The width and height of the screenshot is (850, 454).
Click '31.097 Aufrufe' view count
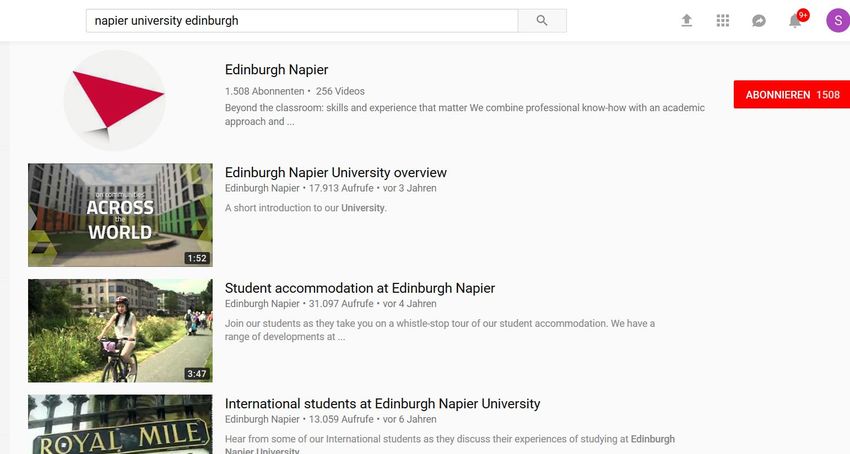pyautogui.click(x=341, y=304)
